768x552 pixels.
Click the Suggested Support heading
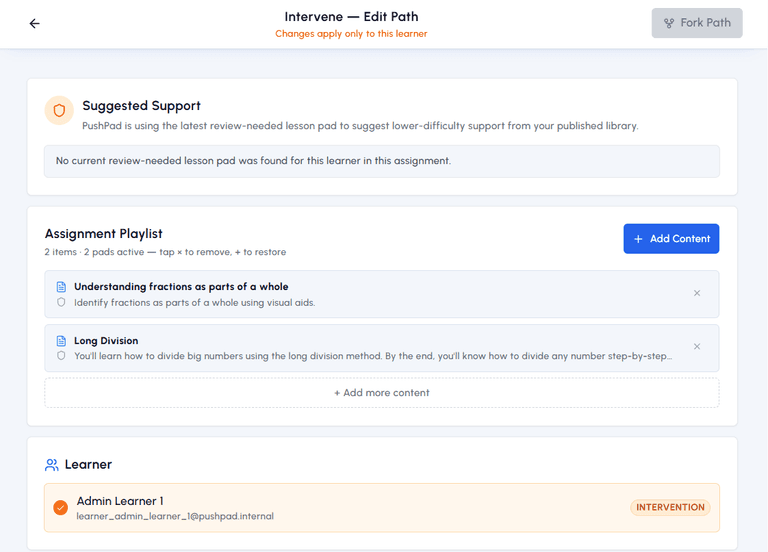pyautogui.click(x=141, y=106)
